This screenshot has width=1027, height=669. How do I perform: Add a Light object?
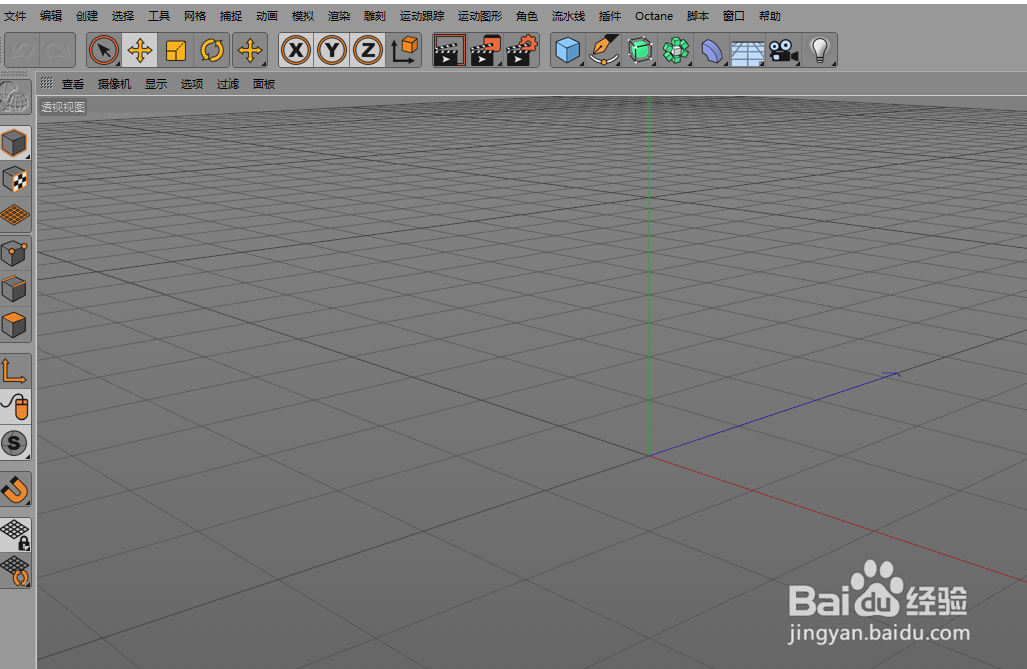point(819,50)
